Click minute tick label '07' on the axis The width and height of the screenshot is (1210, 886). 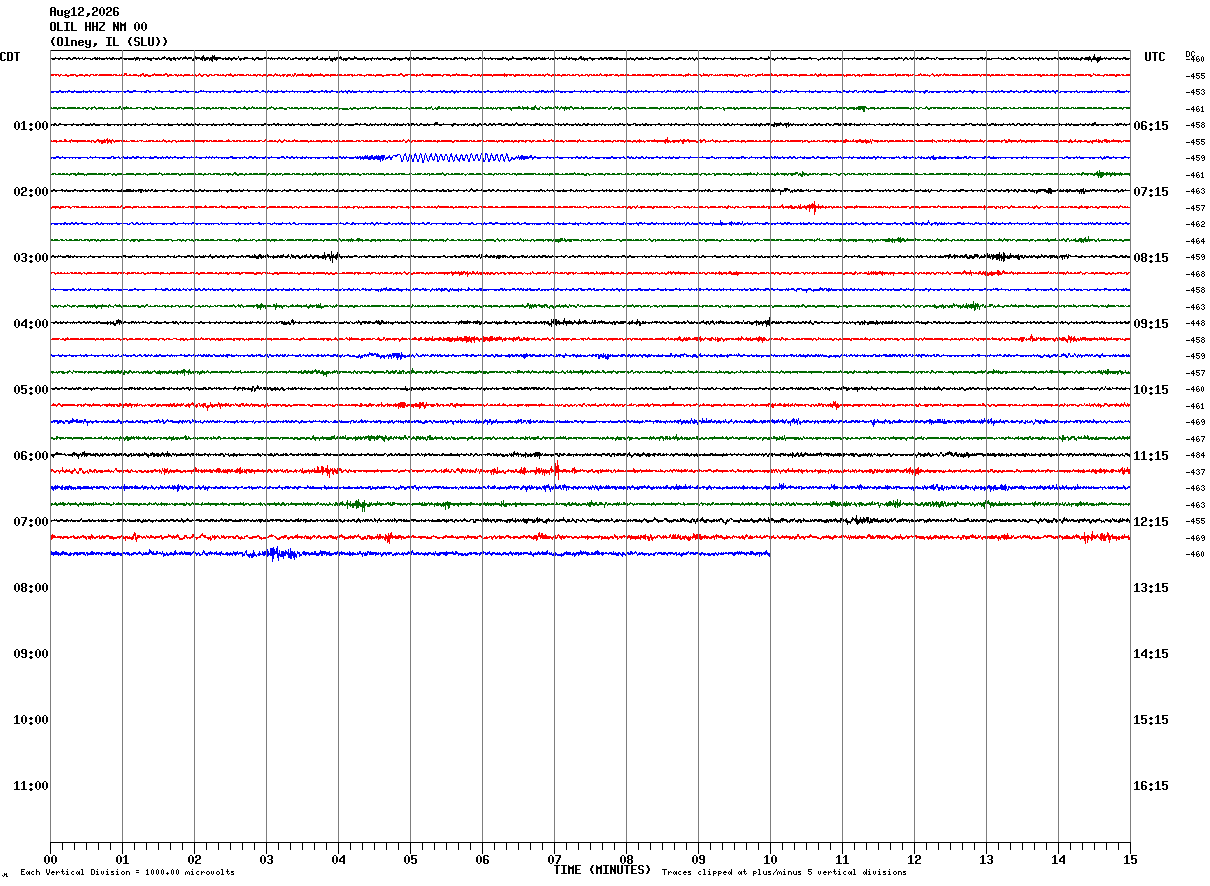pos(554,860)
